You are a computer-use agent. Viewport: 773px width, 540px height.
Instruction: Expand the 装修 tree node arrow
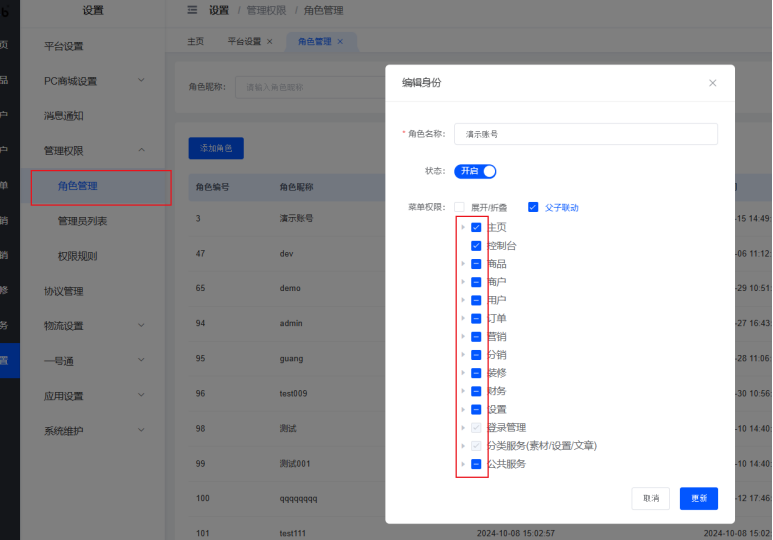[463, 373]
